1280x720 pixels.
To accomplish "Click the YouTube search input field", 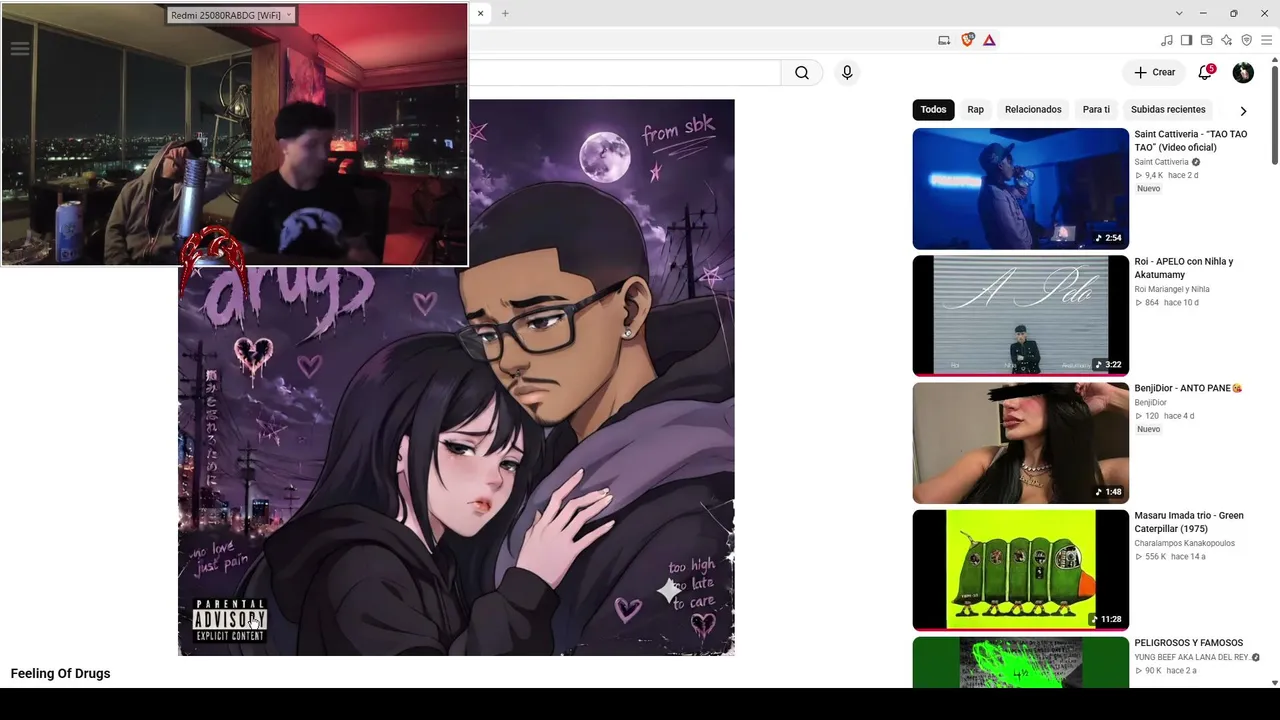I will pos(624,73).
